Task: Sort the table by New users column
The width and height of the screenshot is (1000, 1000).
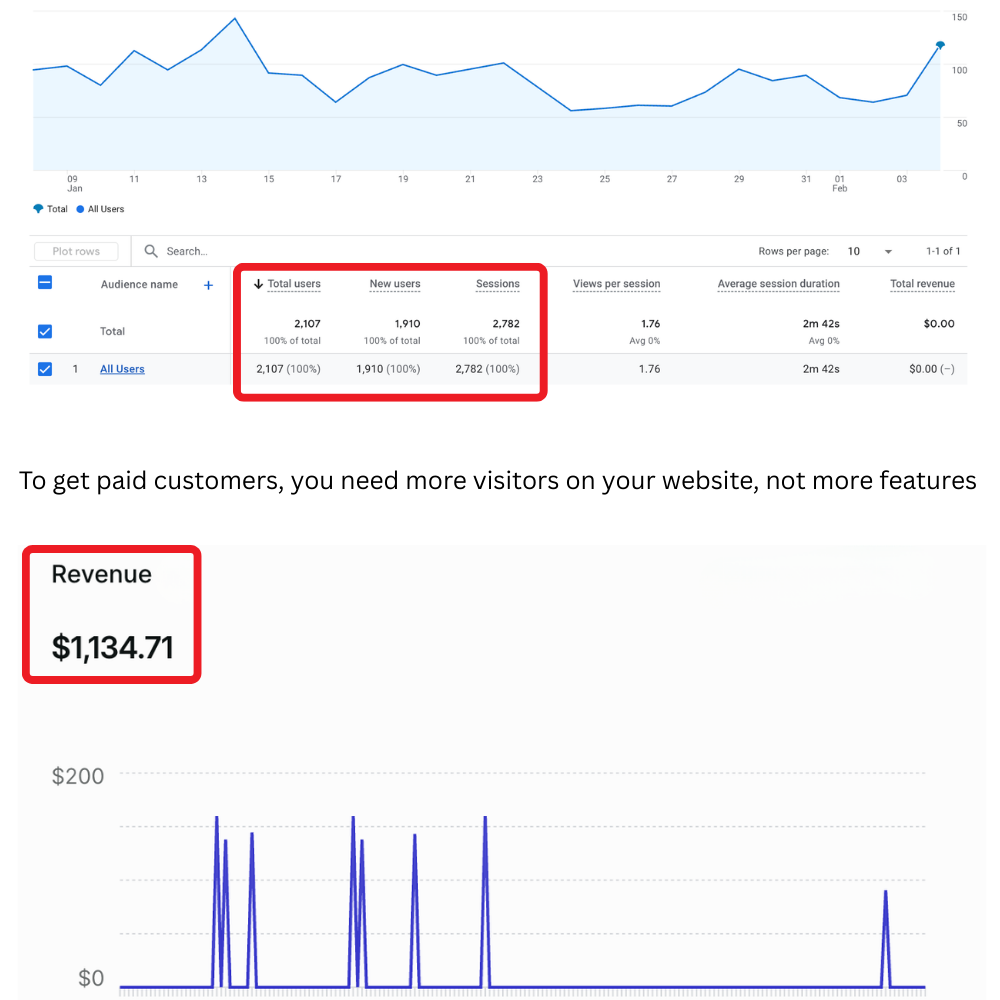Action: coord(394,283)
